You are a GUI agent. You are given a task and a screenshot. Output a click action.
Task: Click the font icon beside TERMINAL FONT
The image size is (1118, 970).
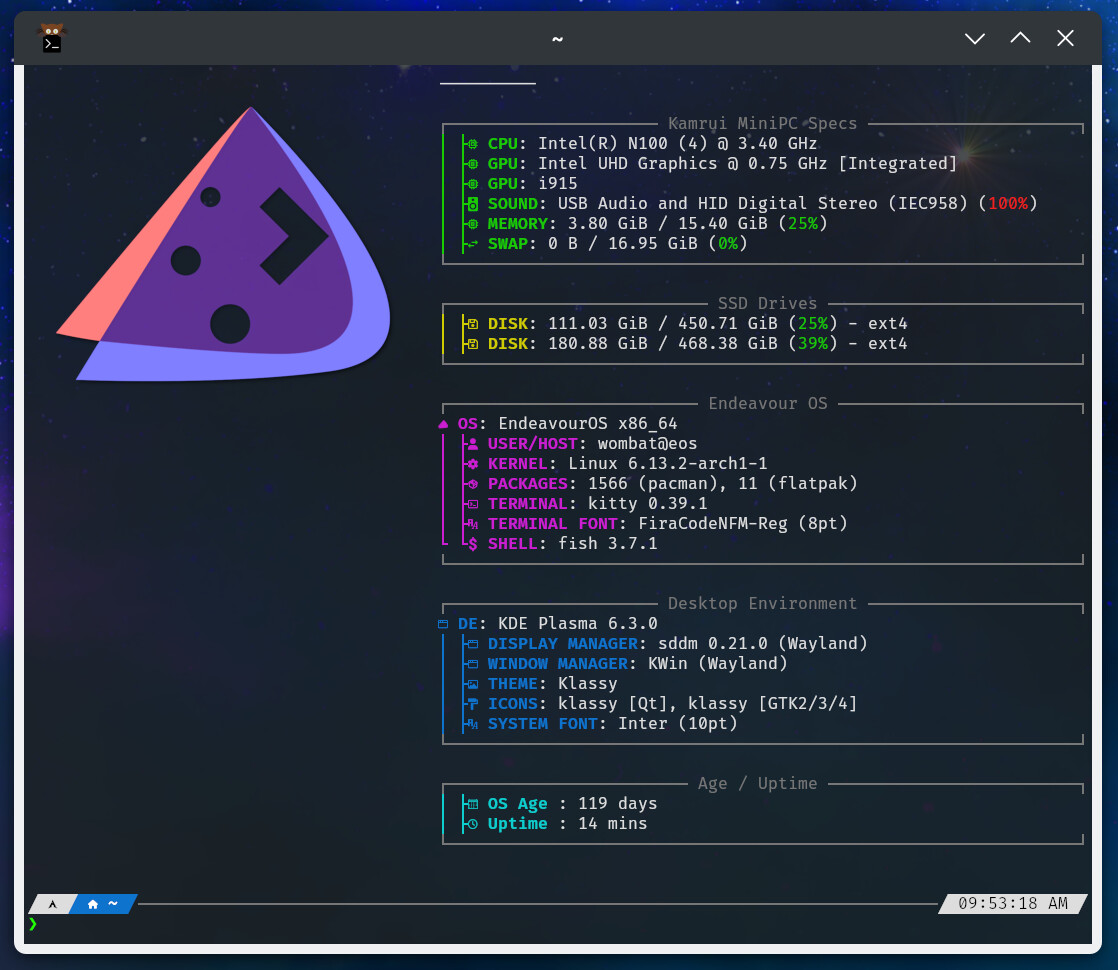[473, 524]
